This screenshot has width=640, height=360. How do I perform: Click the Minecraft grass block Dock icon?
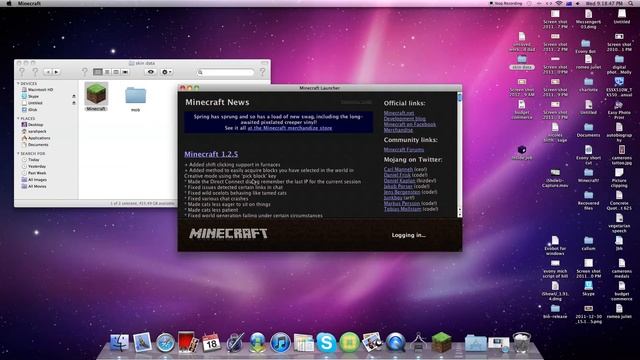[442, 342]
